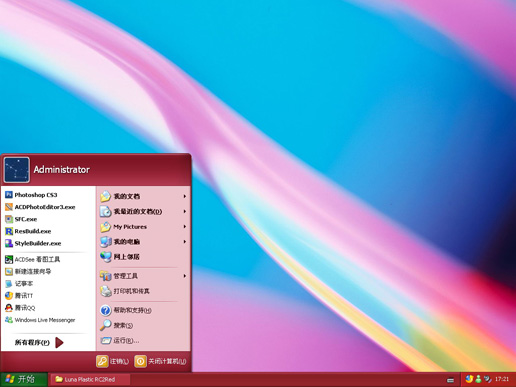
Task: Open ResBuild.exe icon
Action: coord(9,231)
